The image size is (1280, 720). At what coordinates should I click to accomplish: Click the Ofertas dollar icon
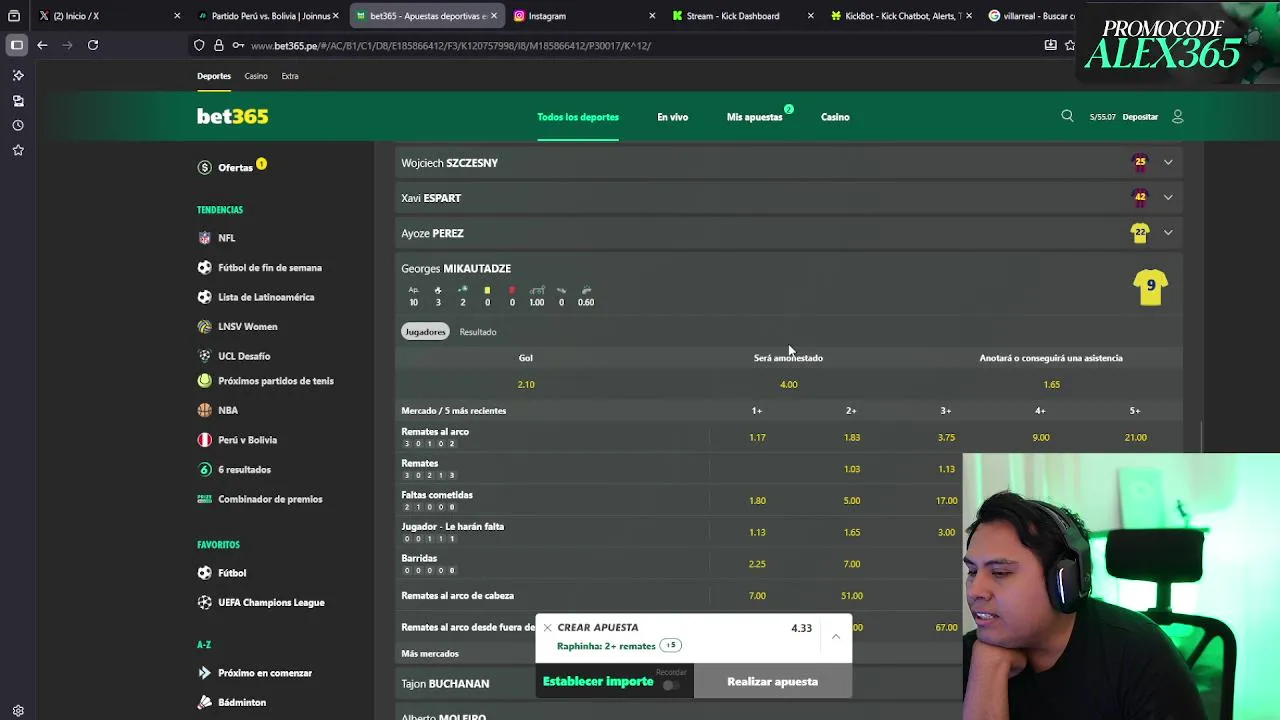[204, 167]
